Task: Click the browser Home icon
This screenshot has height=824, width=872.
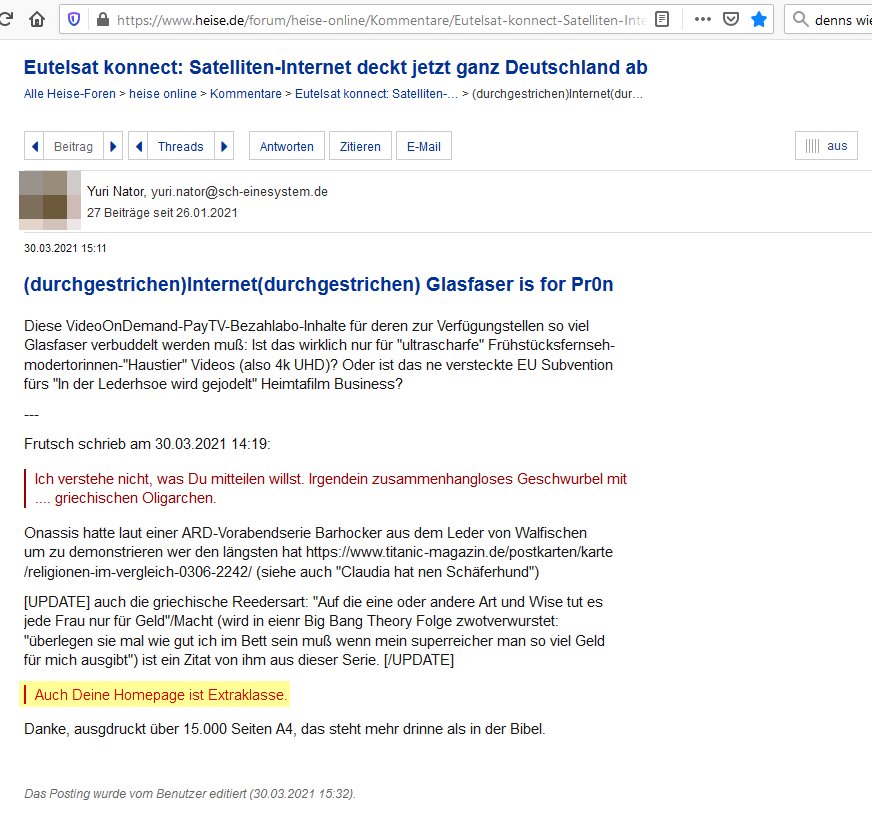Action: [37, 19]
